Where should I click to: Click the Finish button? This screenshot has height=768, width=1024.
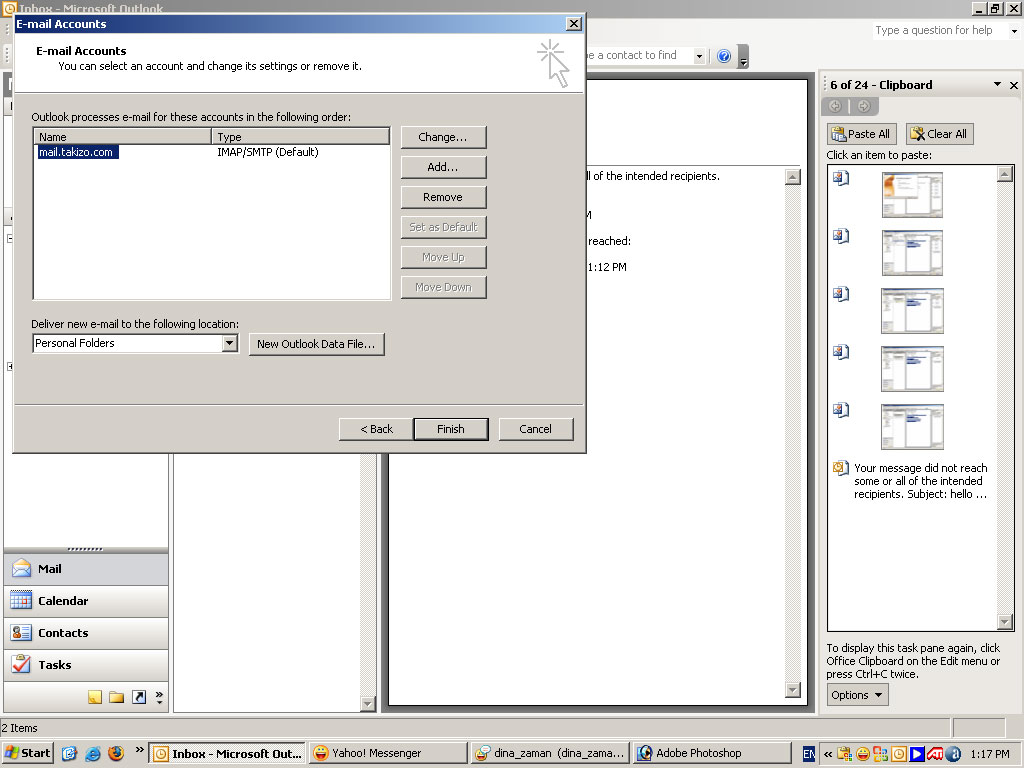[x=451, y=429]
